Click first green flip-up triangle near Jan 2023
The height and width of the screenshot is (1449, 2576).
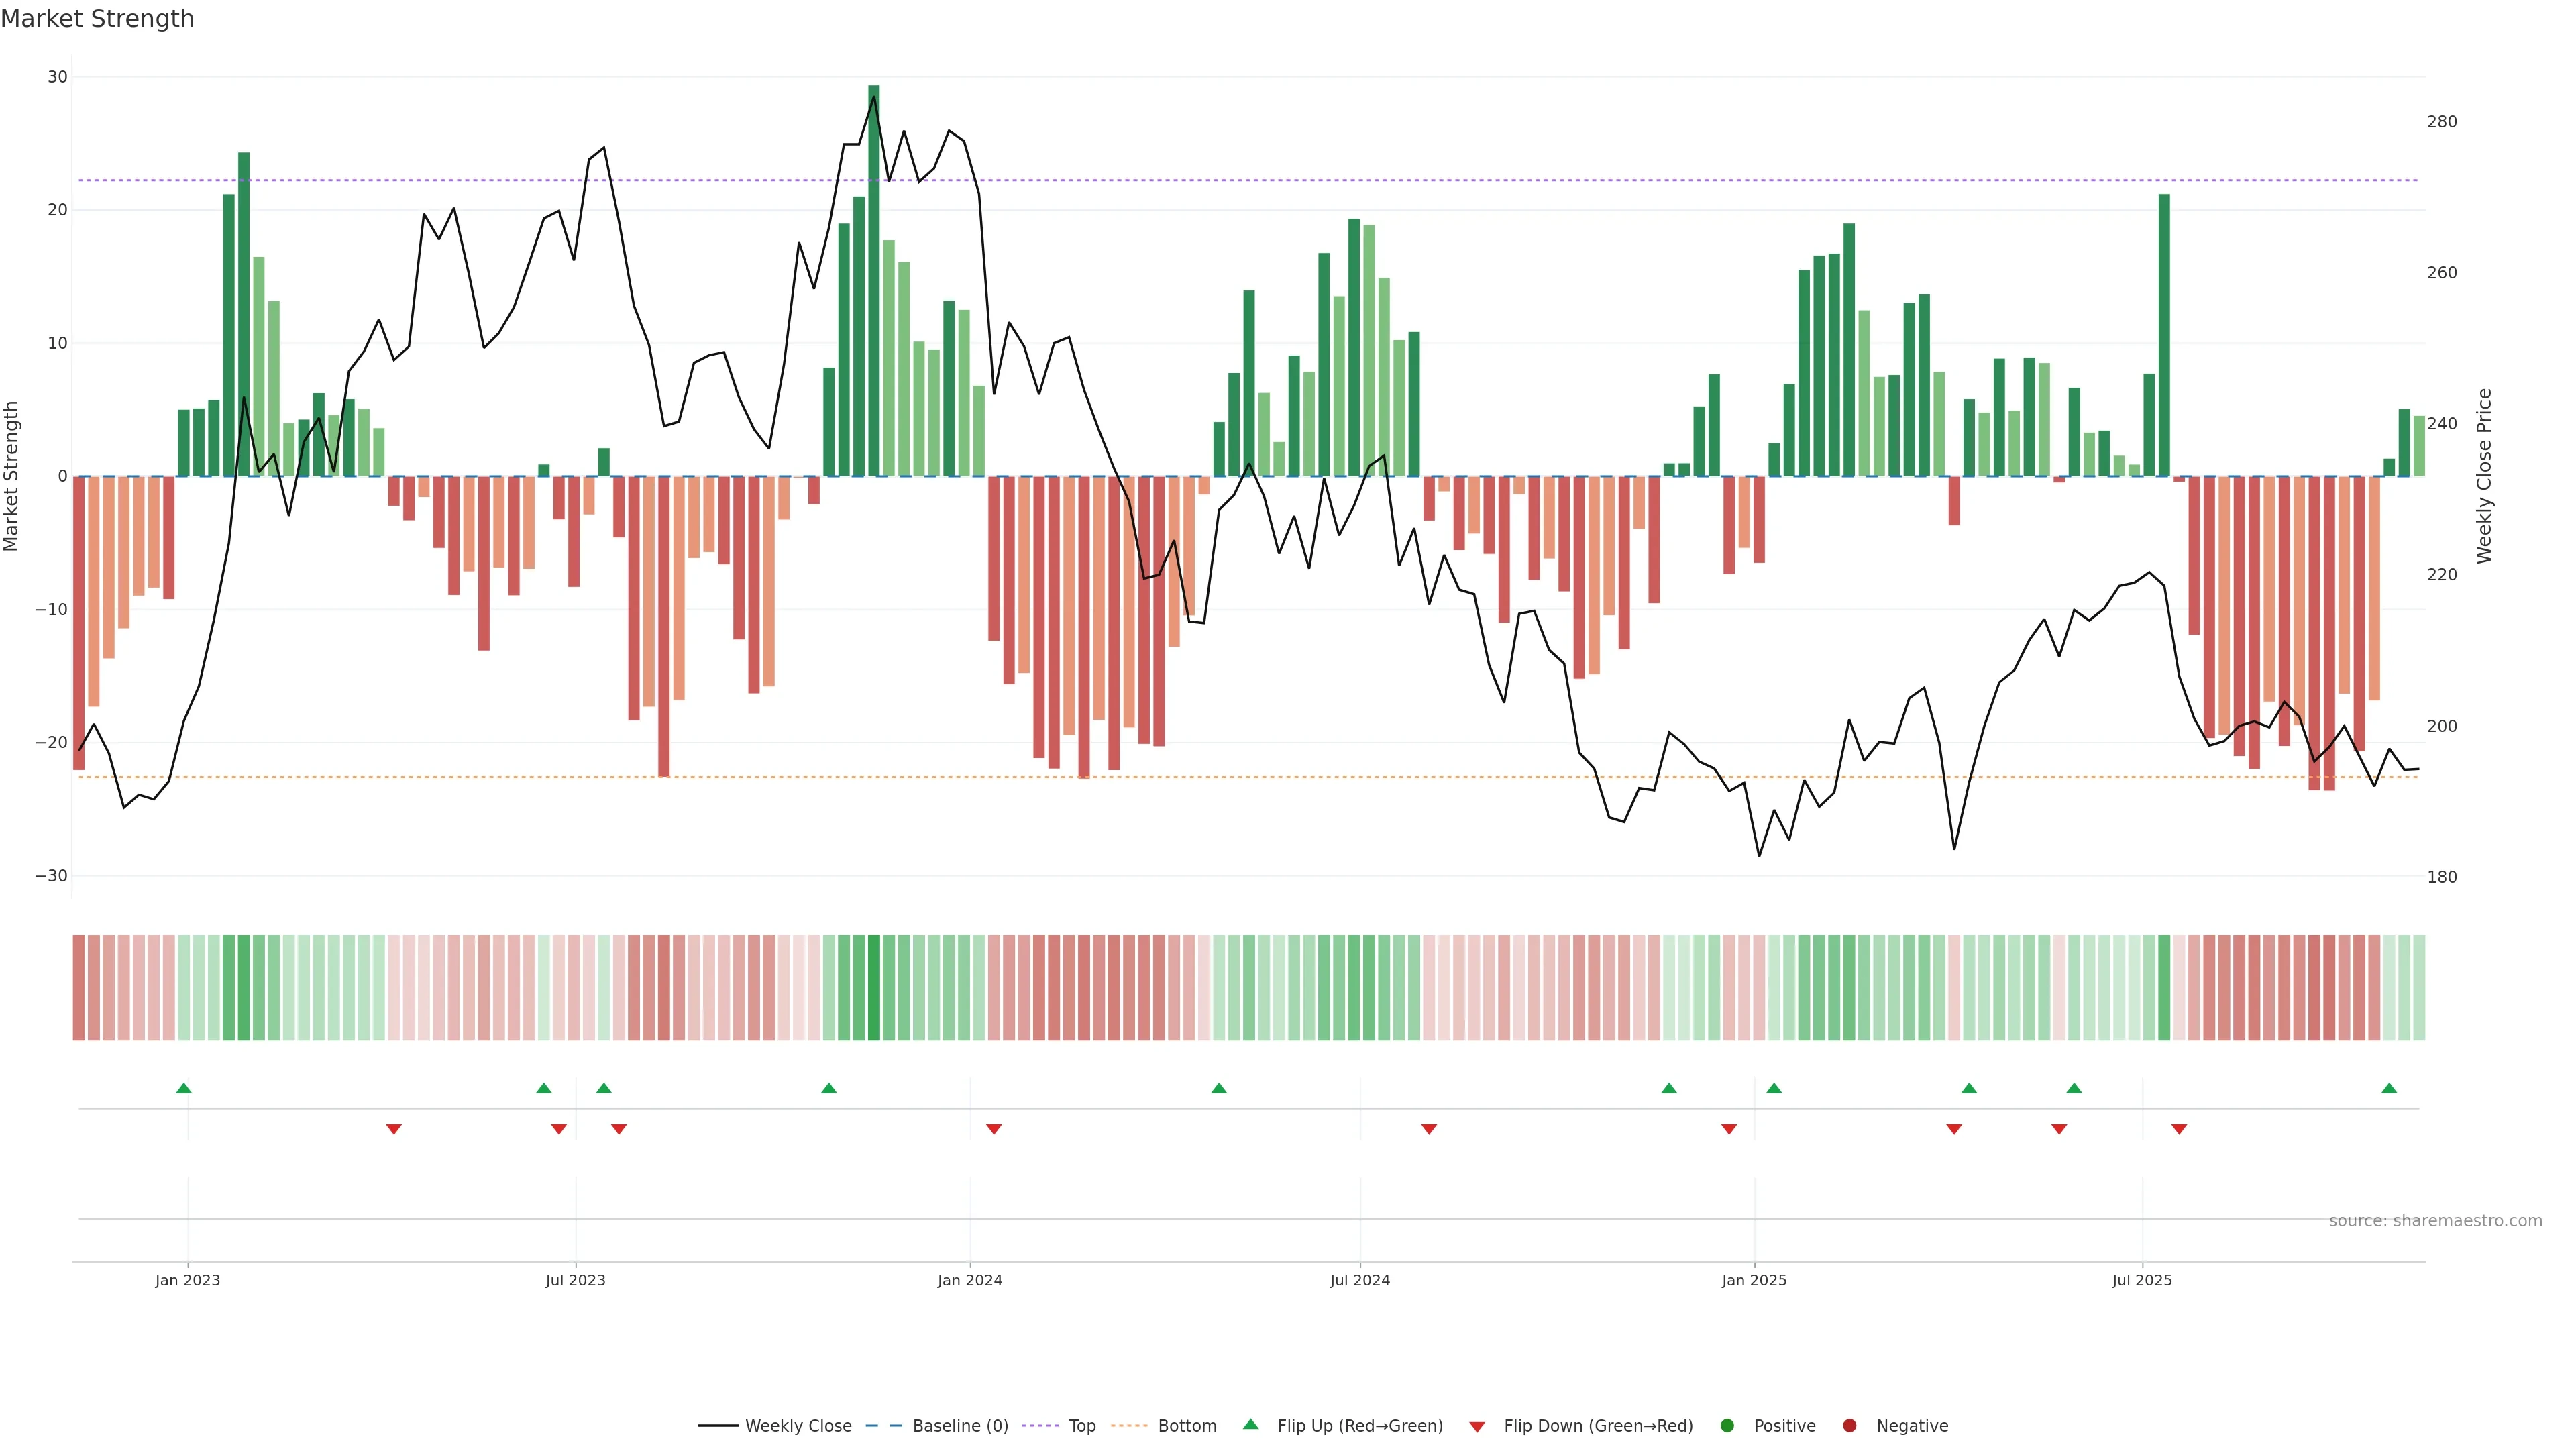point(184,1088)
